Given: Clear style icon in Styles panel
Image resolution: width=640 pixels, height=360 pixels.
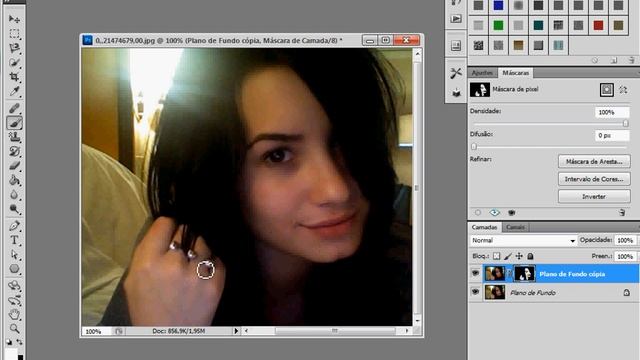Looking at the screenshot, I should click(595, 60).
